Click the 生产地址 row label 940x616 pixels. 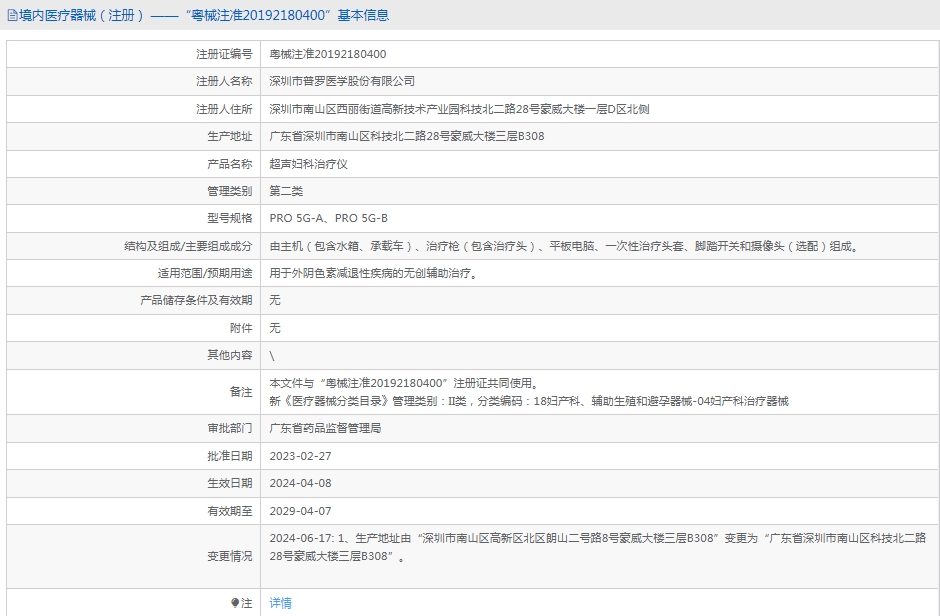(231, 136)
